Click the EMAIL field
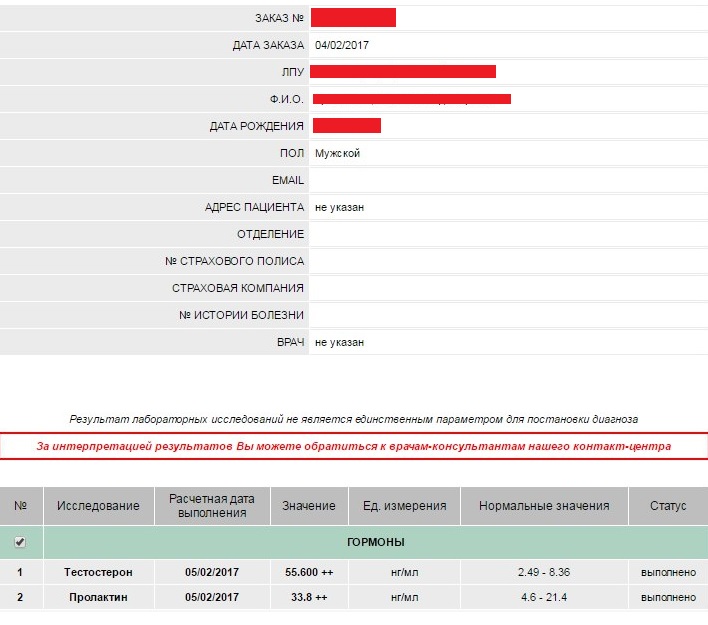The image size is (708, 625). point(508,180)
